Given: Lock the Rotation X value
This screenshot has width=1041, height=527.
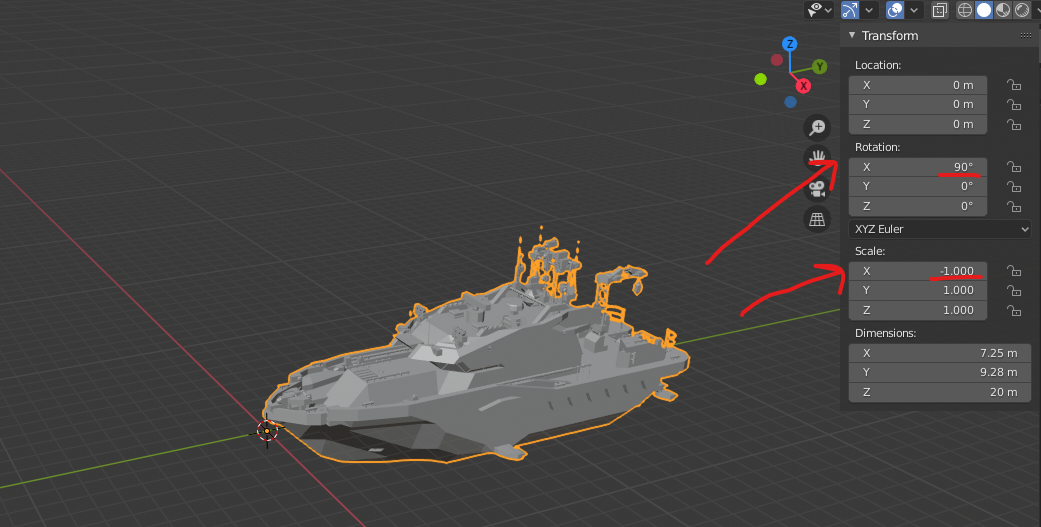Looking at the screenshot, I should coord(1013,167).
